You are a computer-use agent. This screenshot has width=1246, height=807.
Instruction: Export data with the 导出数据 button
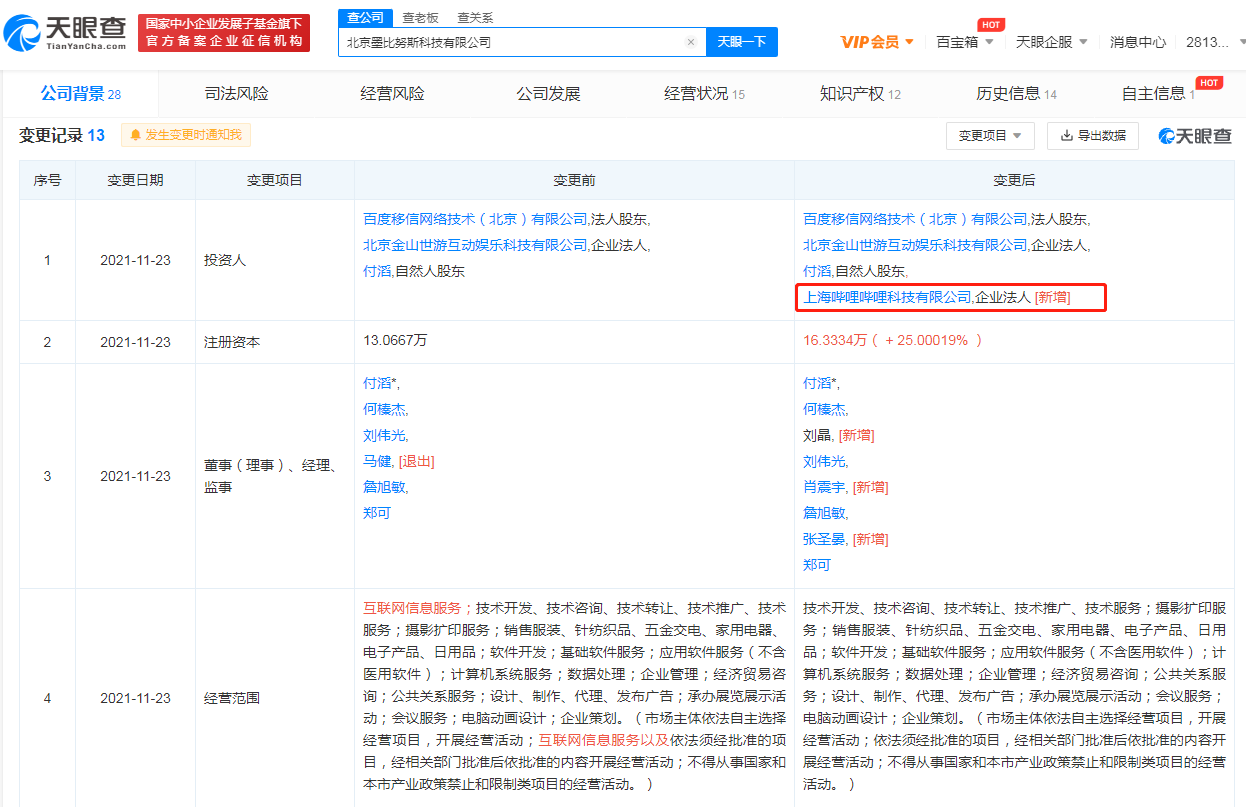(x=1093, y=136)
